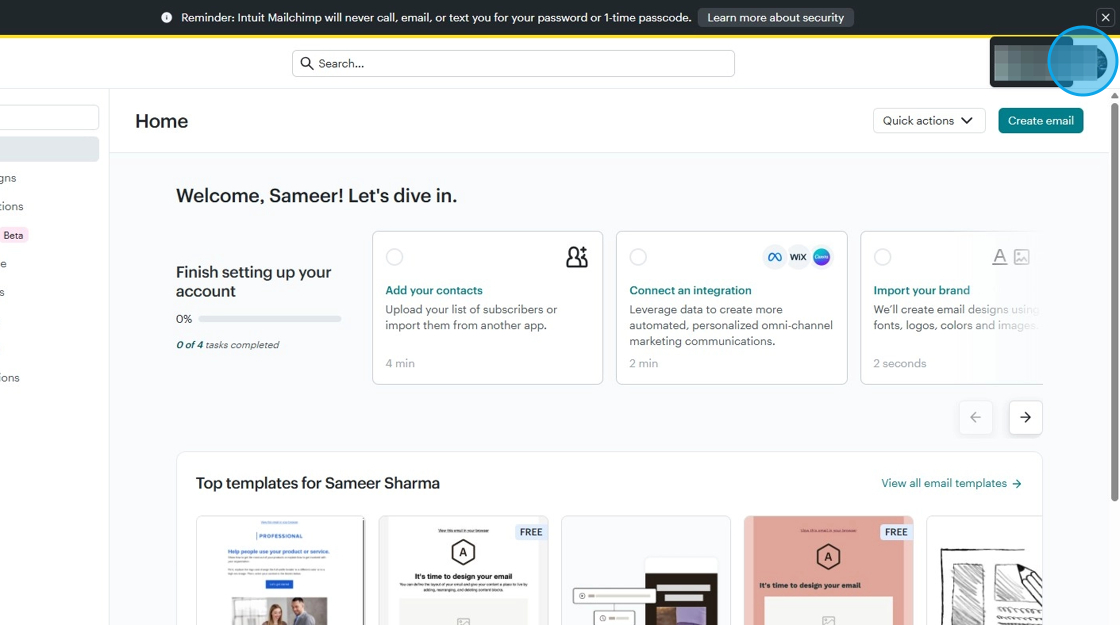Open the Beta item in the sidebar
The image size is (1120, 625).
point(13,235)
